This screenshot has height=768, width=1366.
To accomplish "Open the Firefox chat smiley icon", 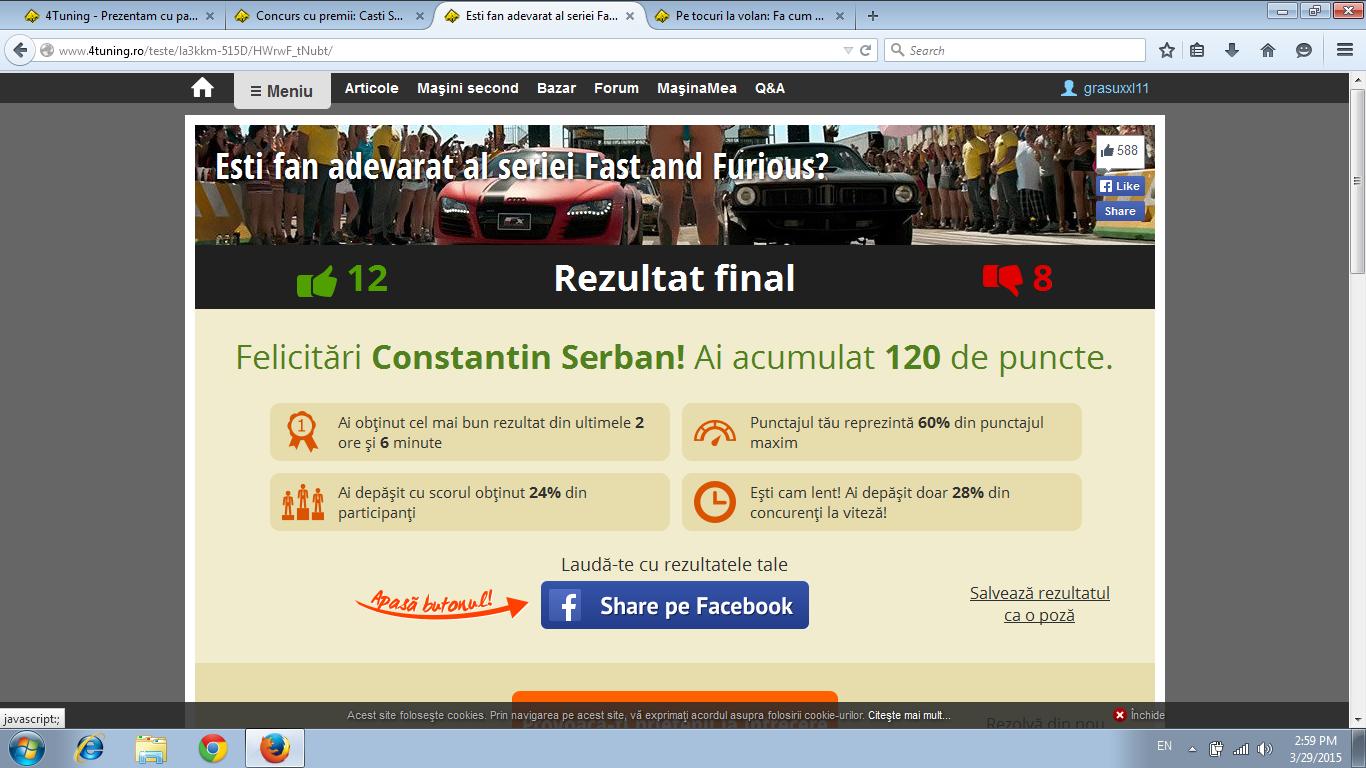I will [x=1303, y=50].
